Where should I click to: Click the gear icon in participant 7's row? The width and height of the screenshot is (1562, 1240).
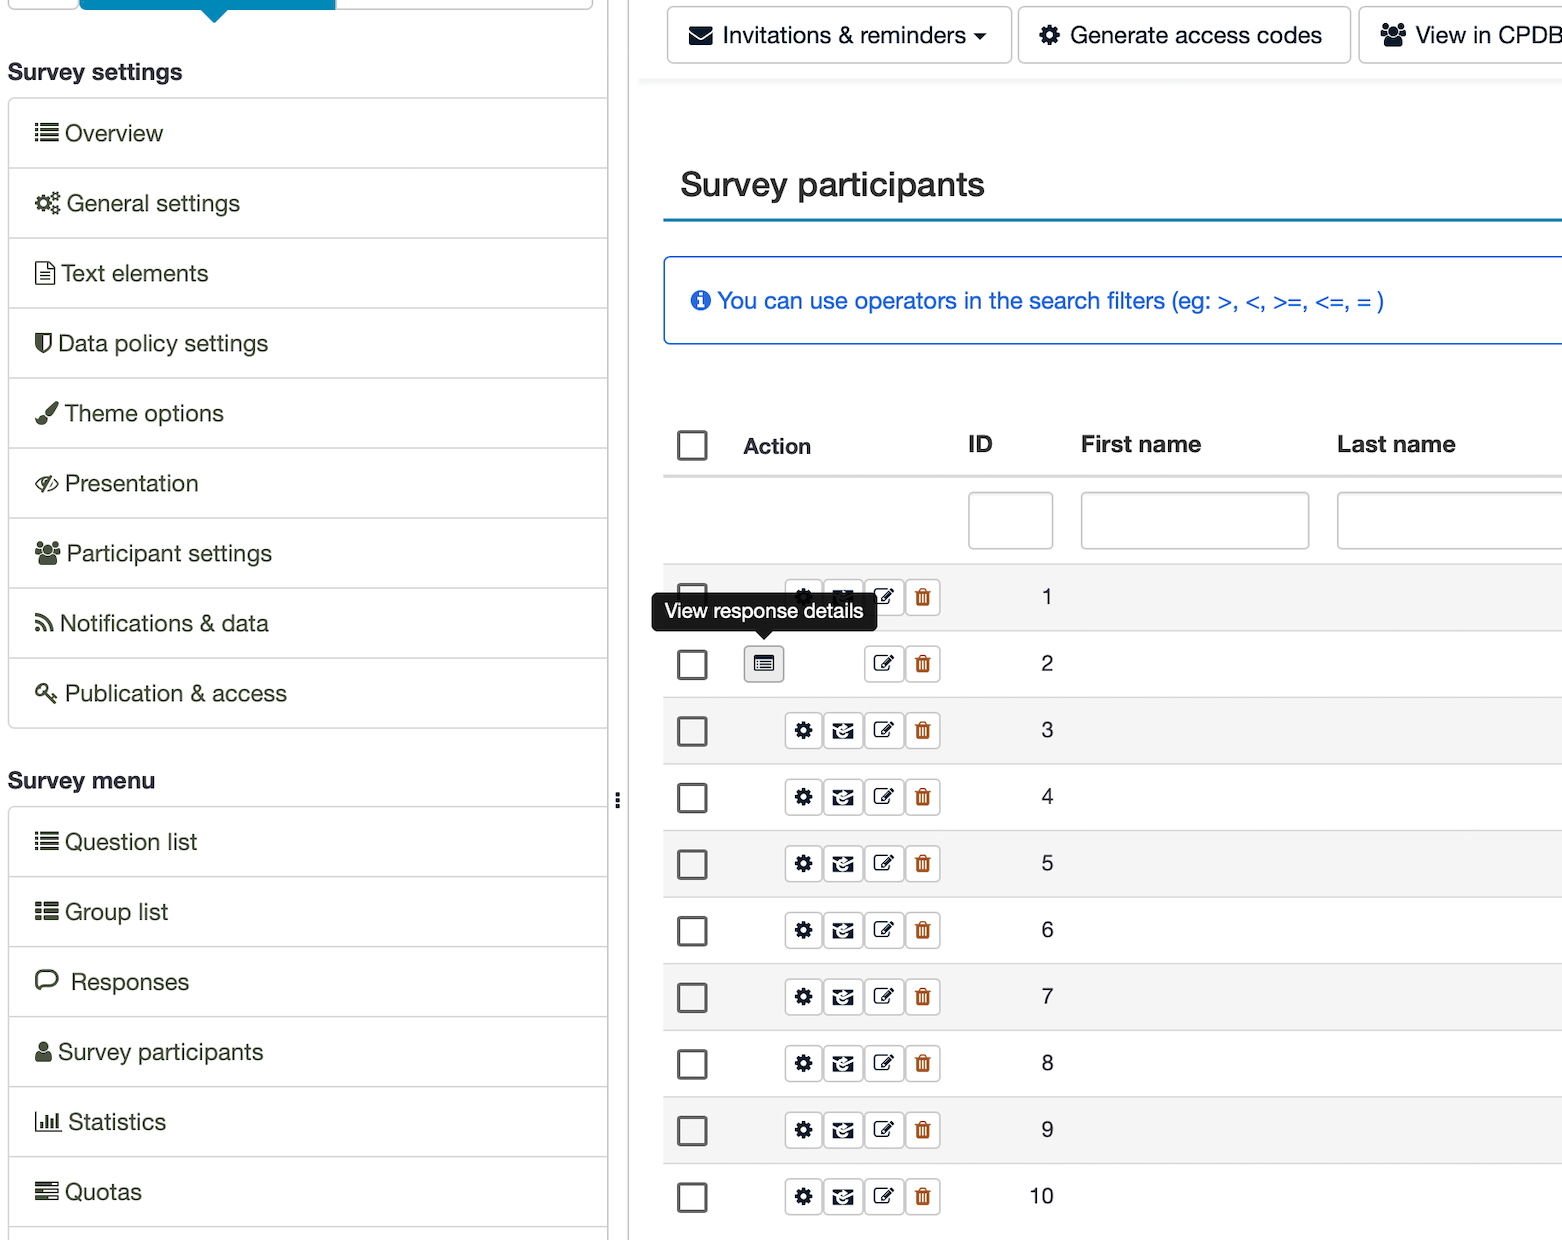[803, 997]
